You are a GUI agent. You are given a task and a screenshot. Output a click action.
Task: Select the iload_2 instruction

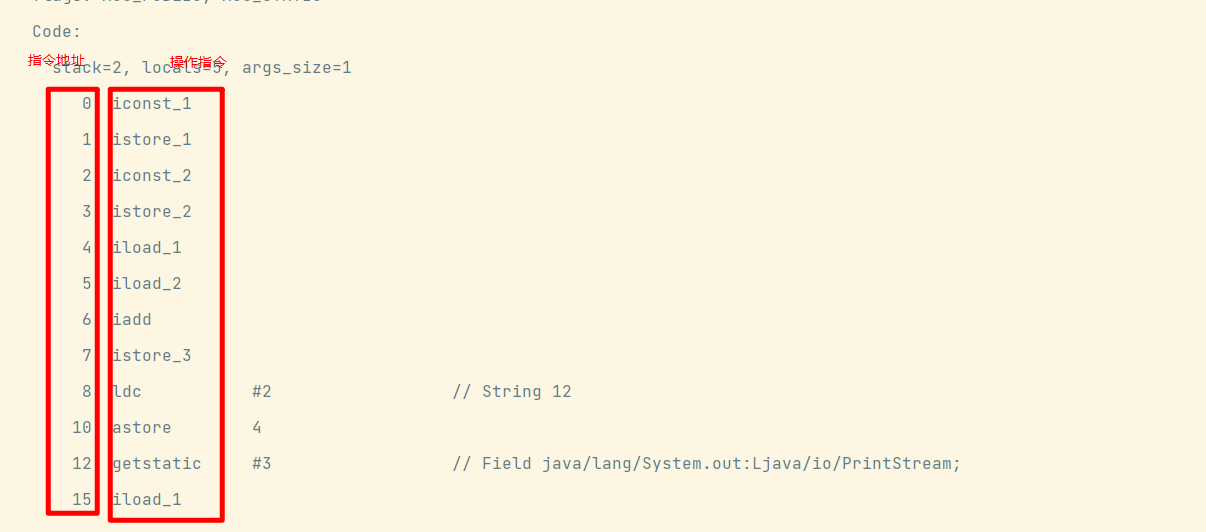click(147, 283)
